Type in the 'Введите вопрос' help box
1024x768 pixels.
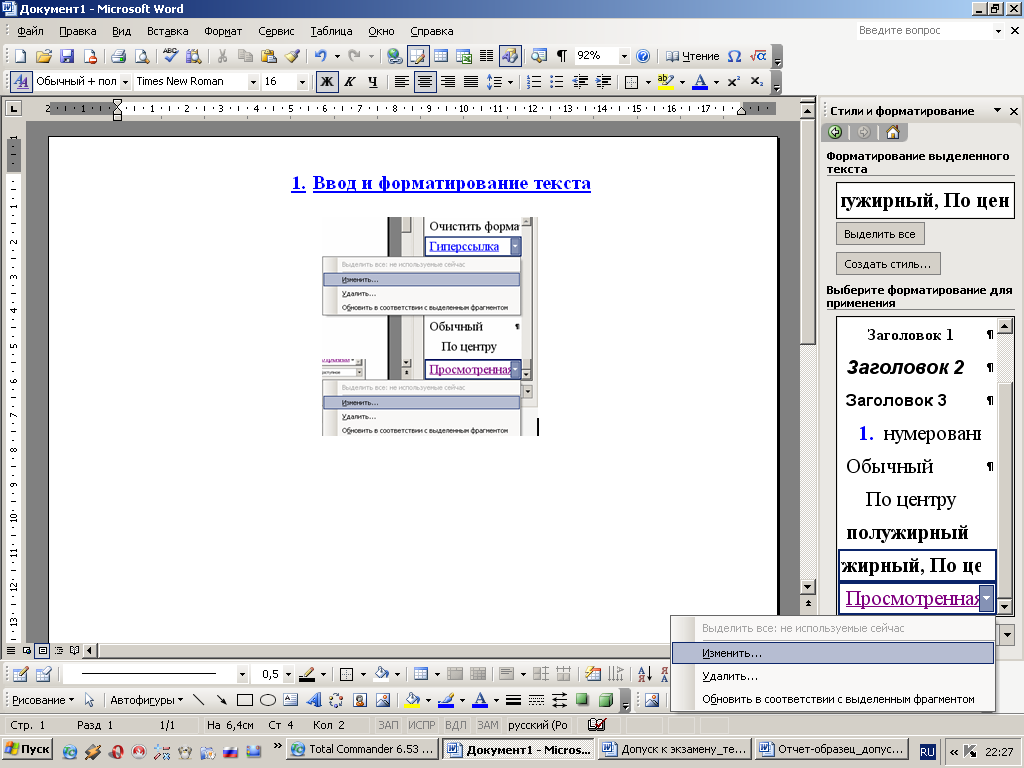(x=923, y=31)
